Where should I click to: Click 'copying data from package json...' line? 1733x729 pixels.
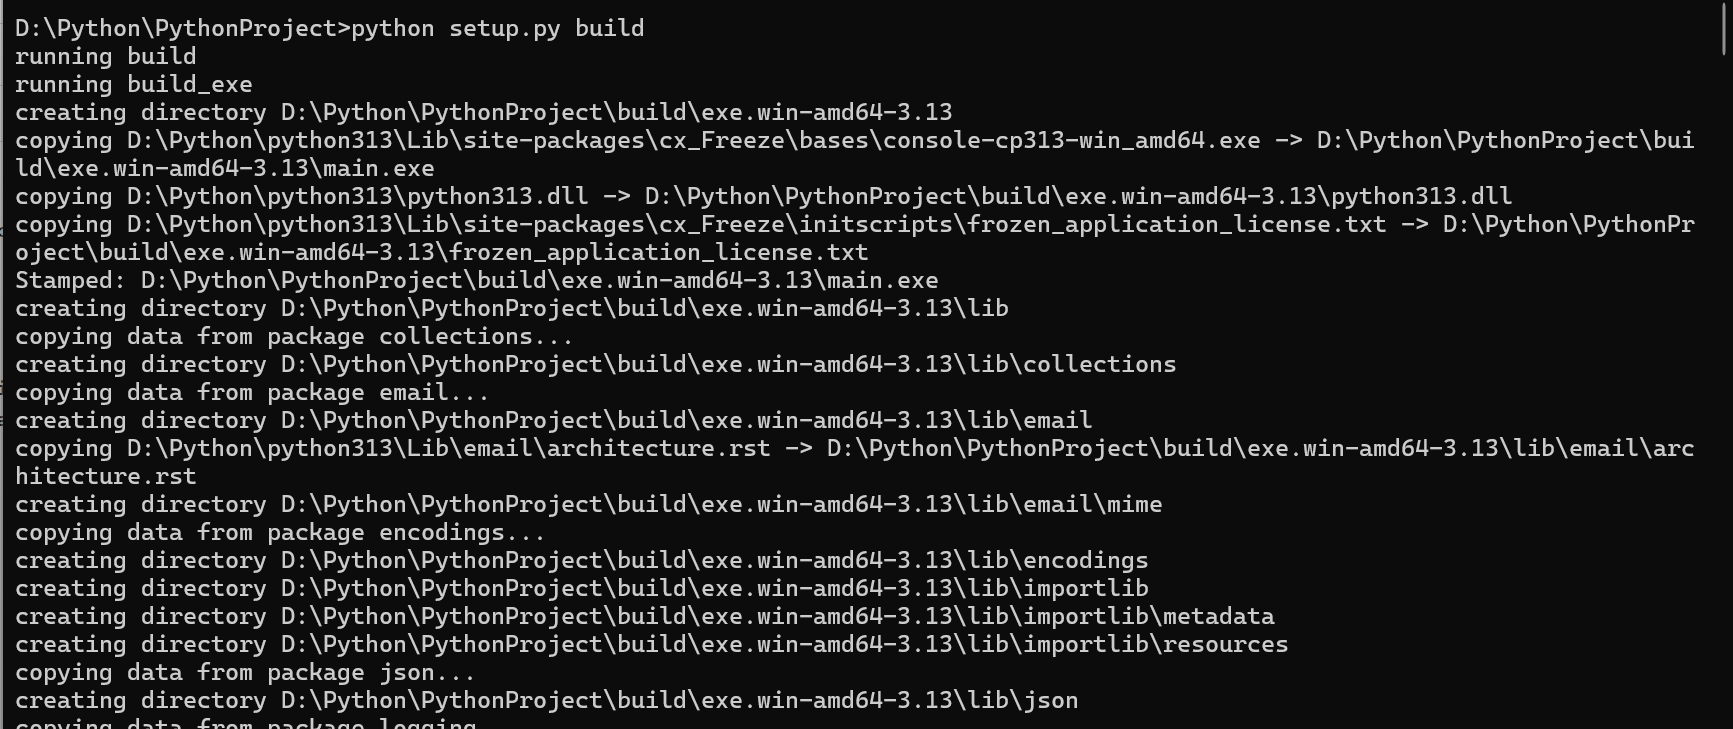point(245,672)
